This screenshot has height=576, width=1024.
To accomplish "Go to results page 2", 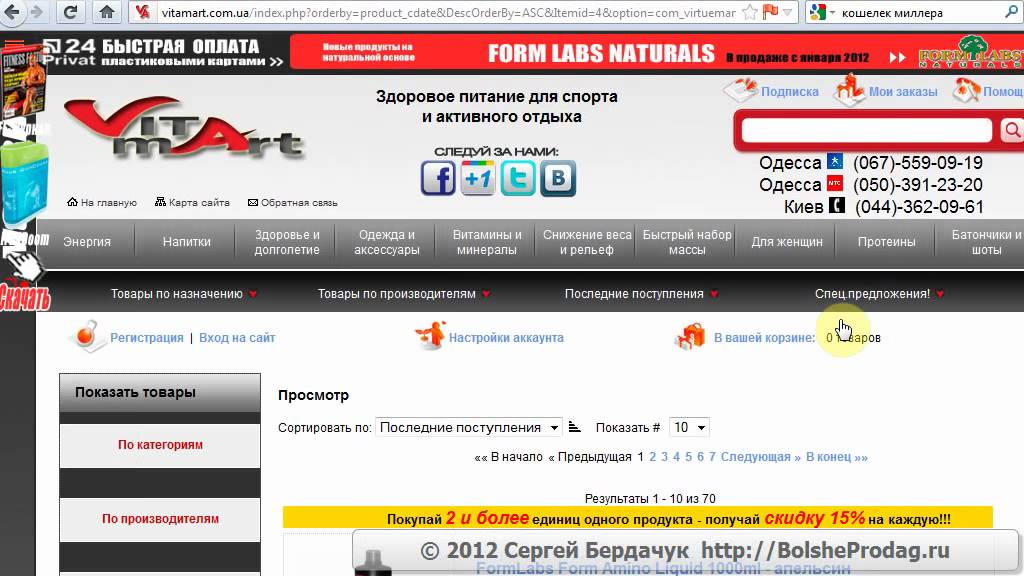I will coord(652,456).
